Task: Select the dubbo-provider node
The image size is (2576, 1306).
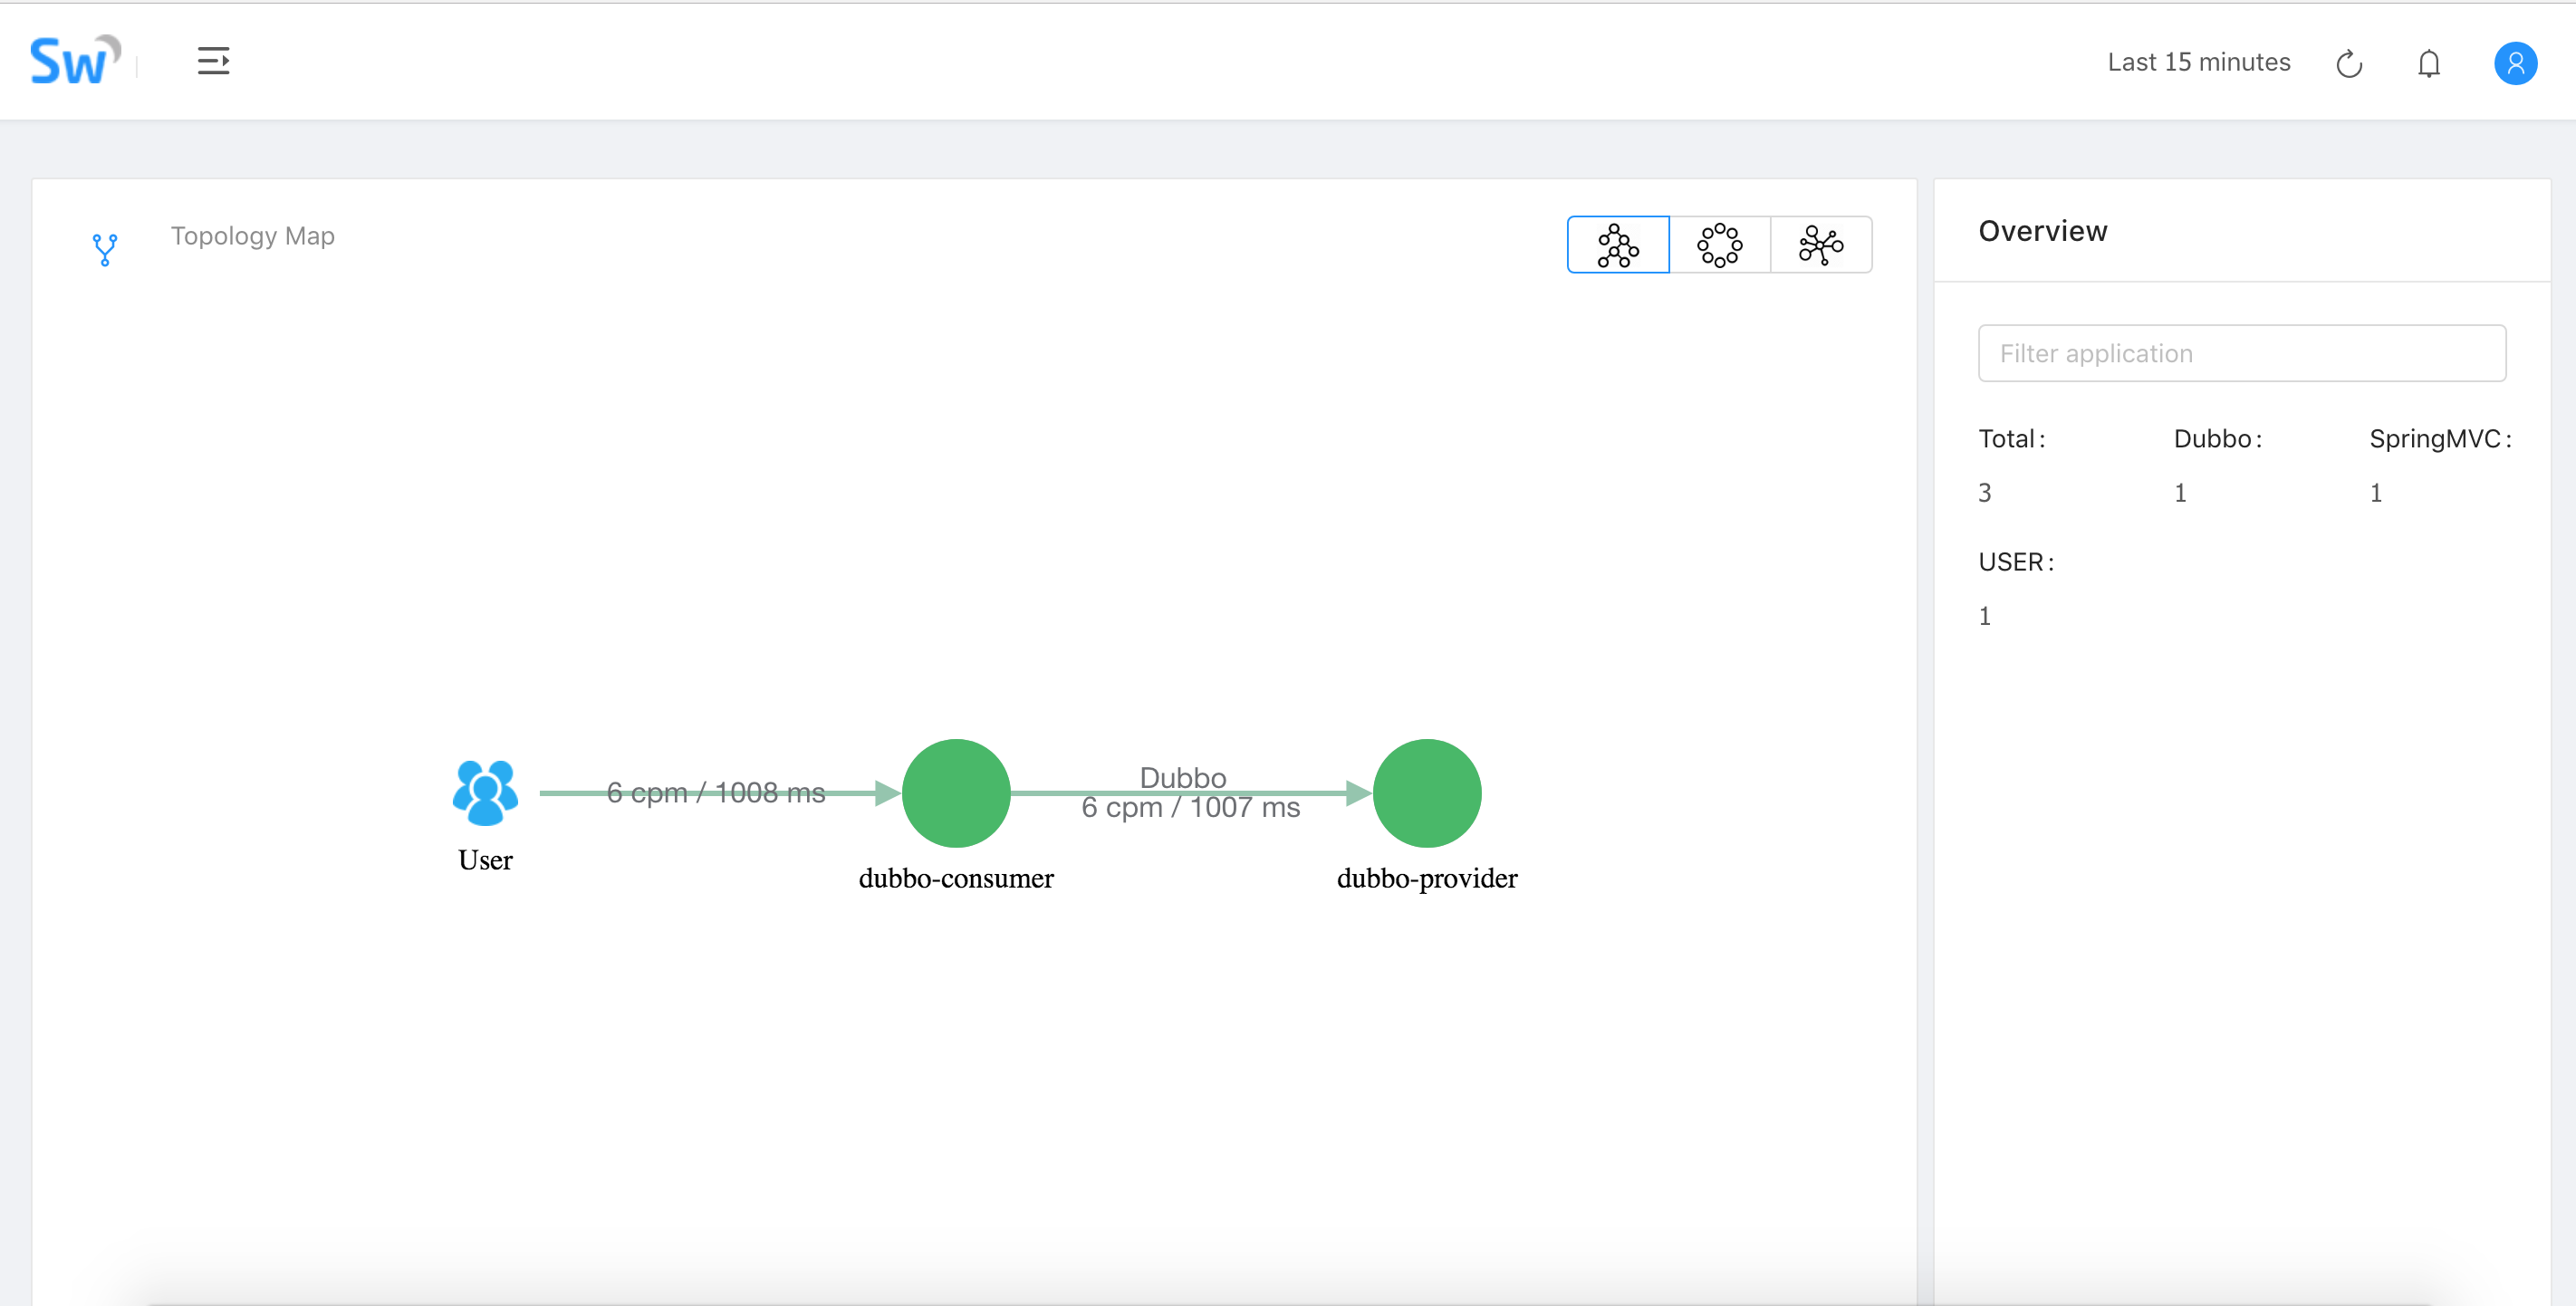Action: pos(1426,793)
